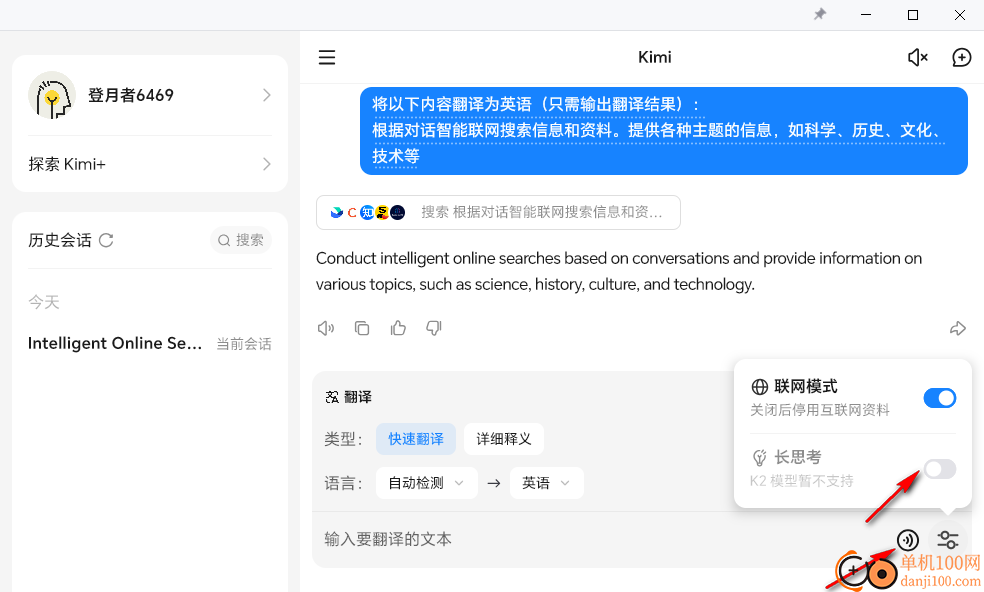Share the response with arrow icon
This screenshot has height=592, width=984.
(x=958, y=328)
